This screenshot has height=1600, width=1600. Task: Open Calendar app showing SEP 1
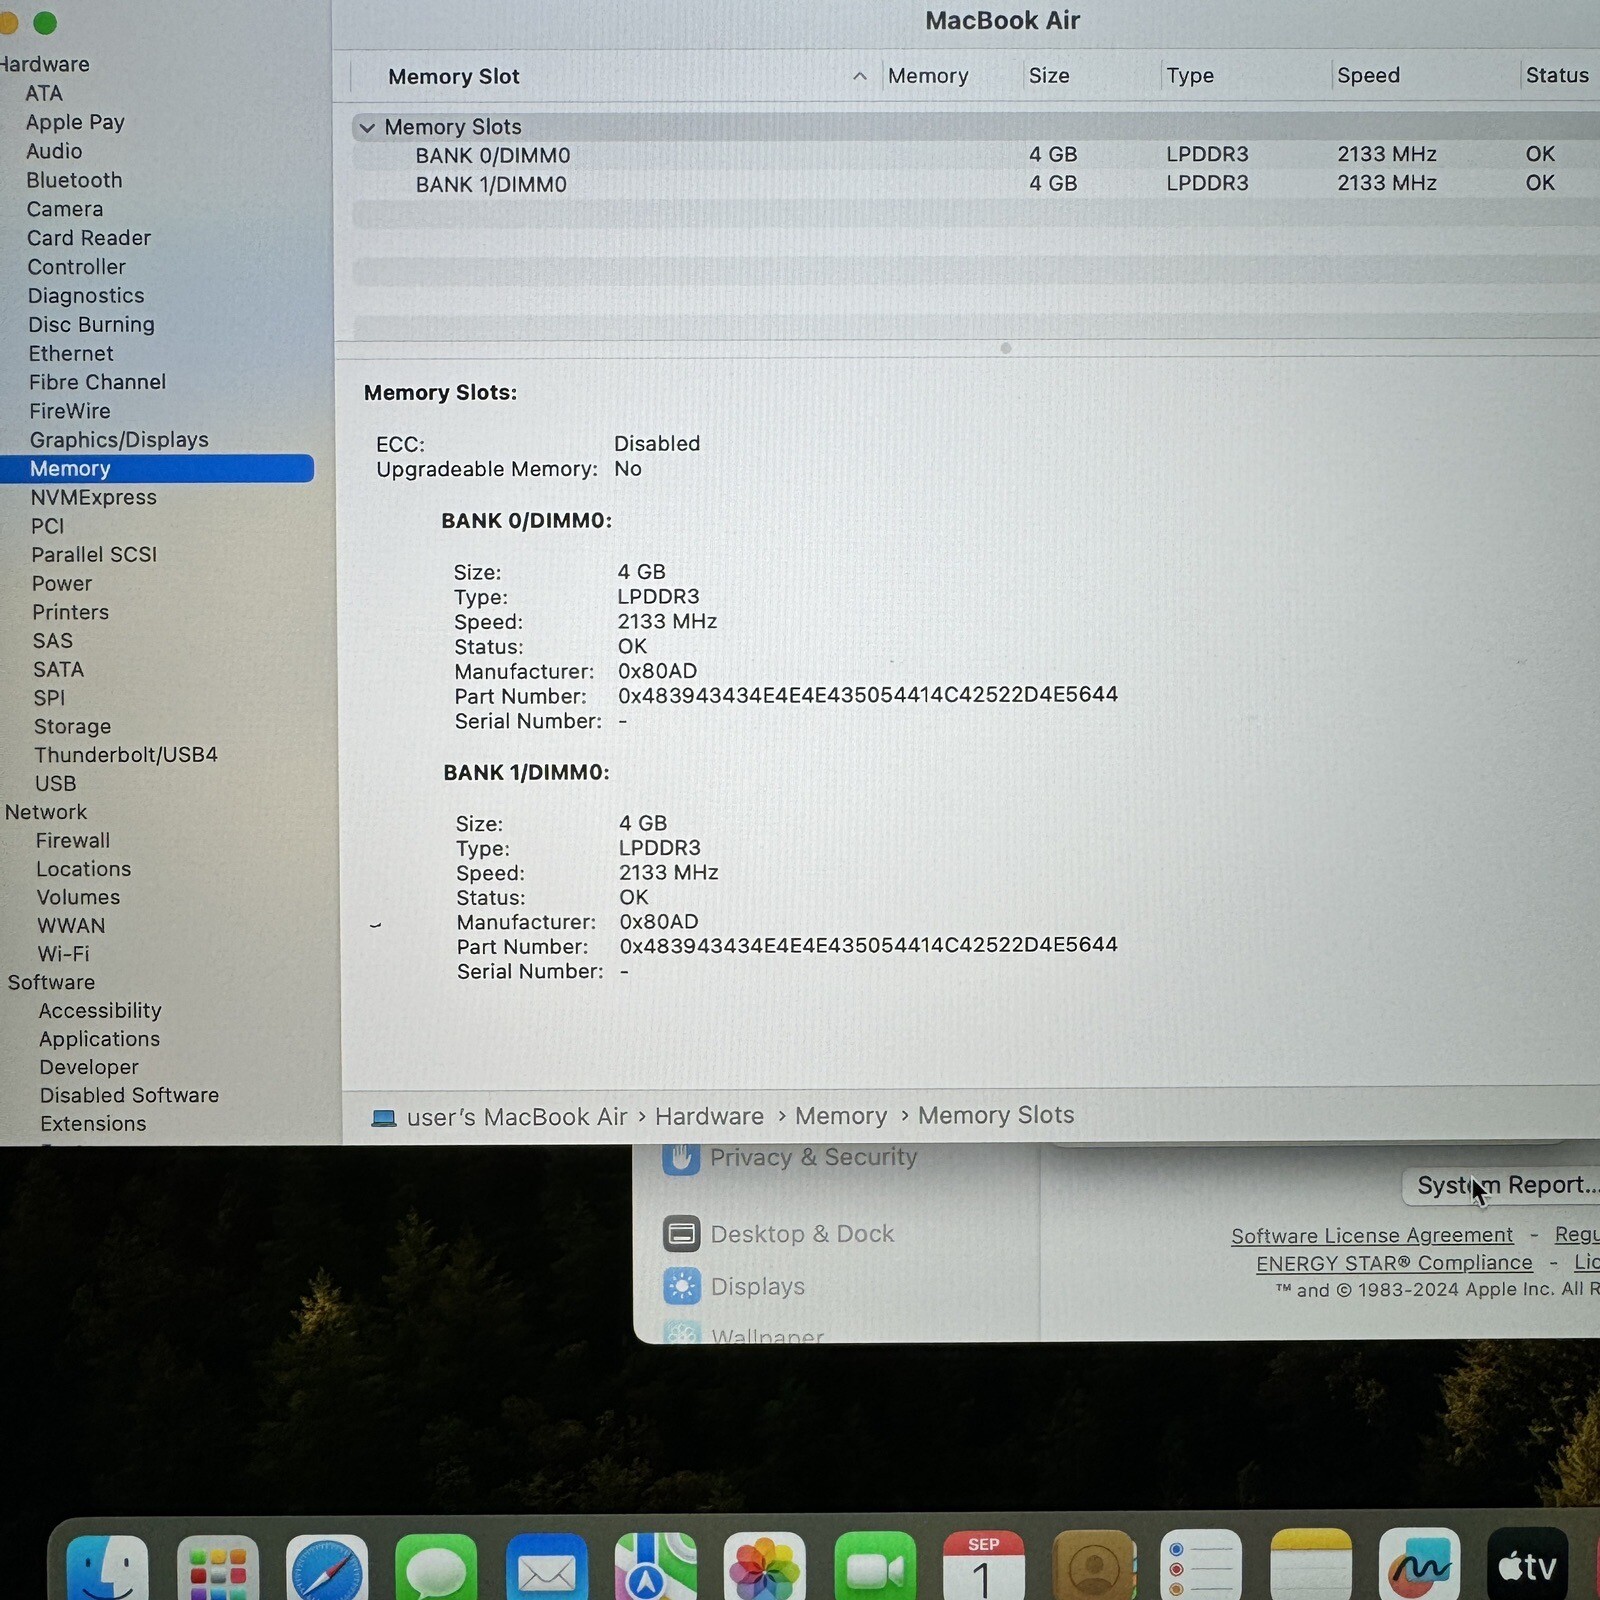[984, 1567]
